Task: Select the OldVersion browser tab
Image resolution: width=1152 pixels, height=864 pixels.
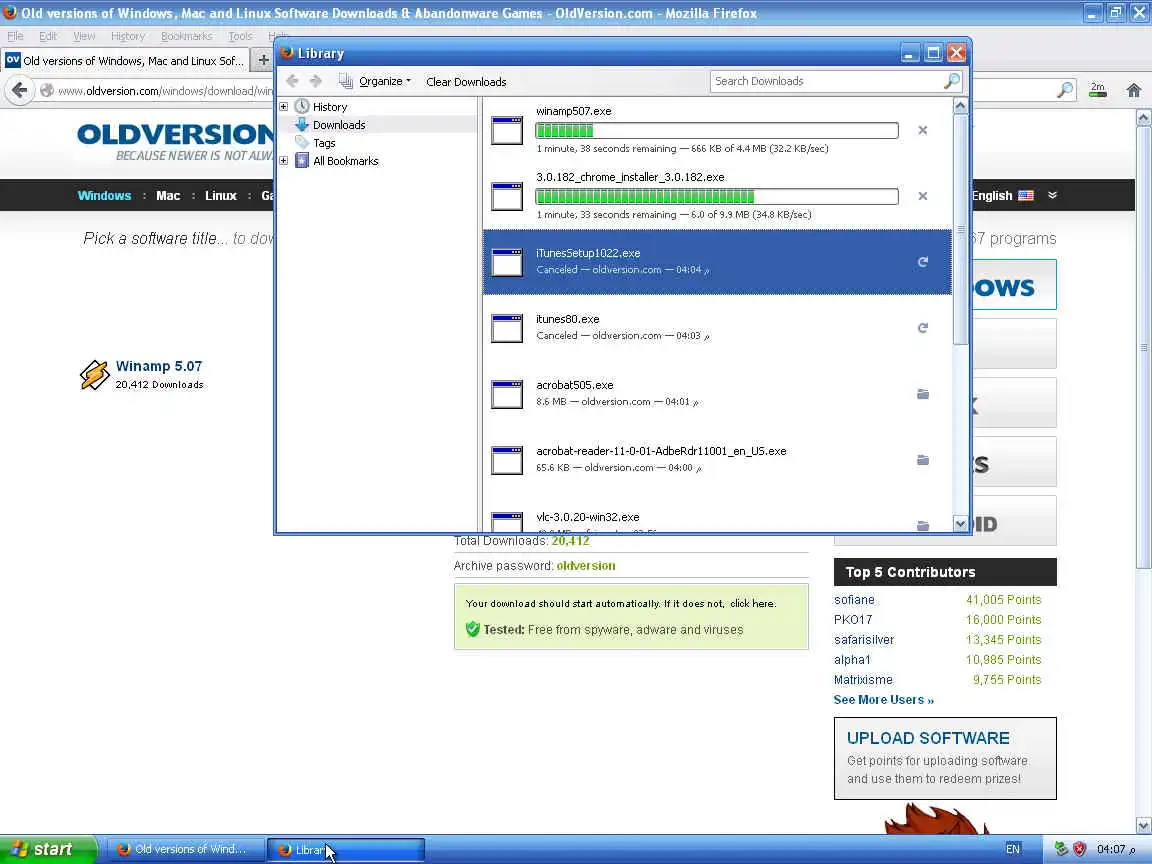Action: coord(125,60)
